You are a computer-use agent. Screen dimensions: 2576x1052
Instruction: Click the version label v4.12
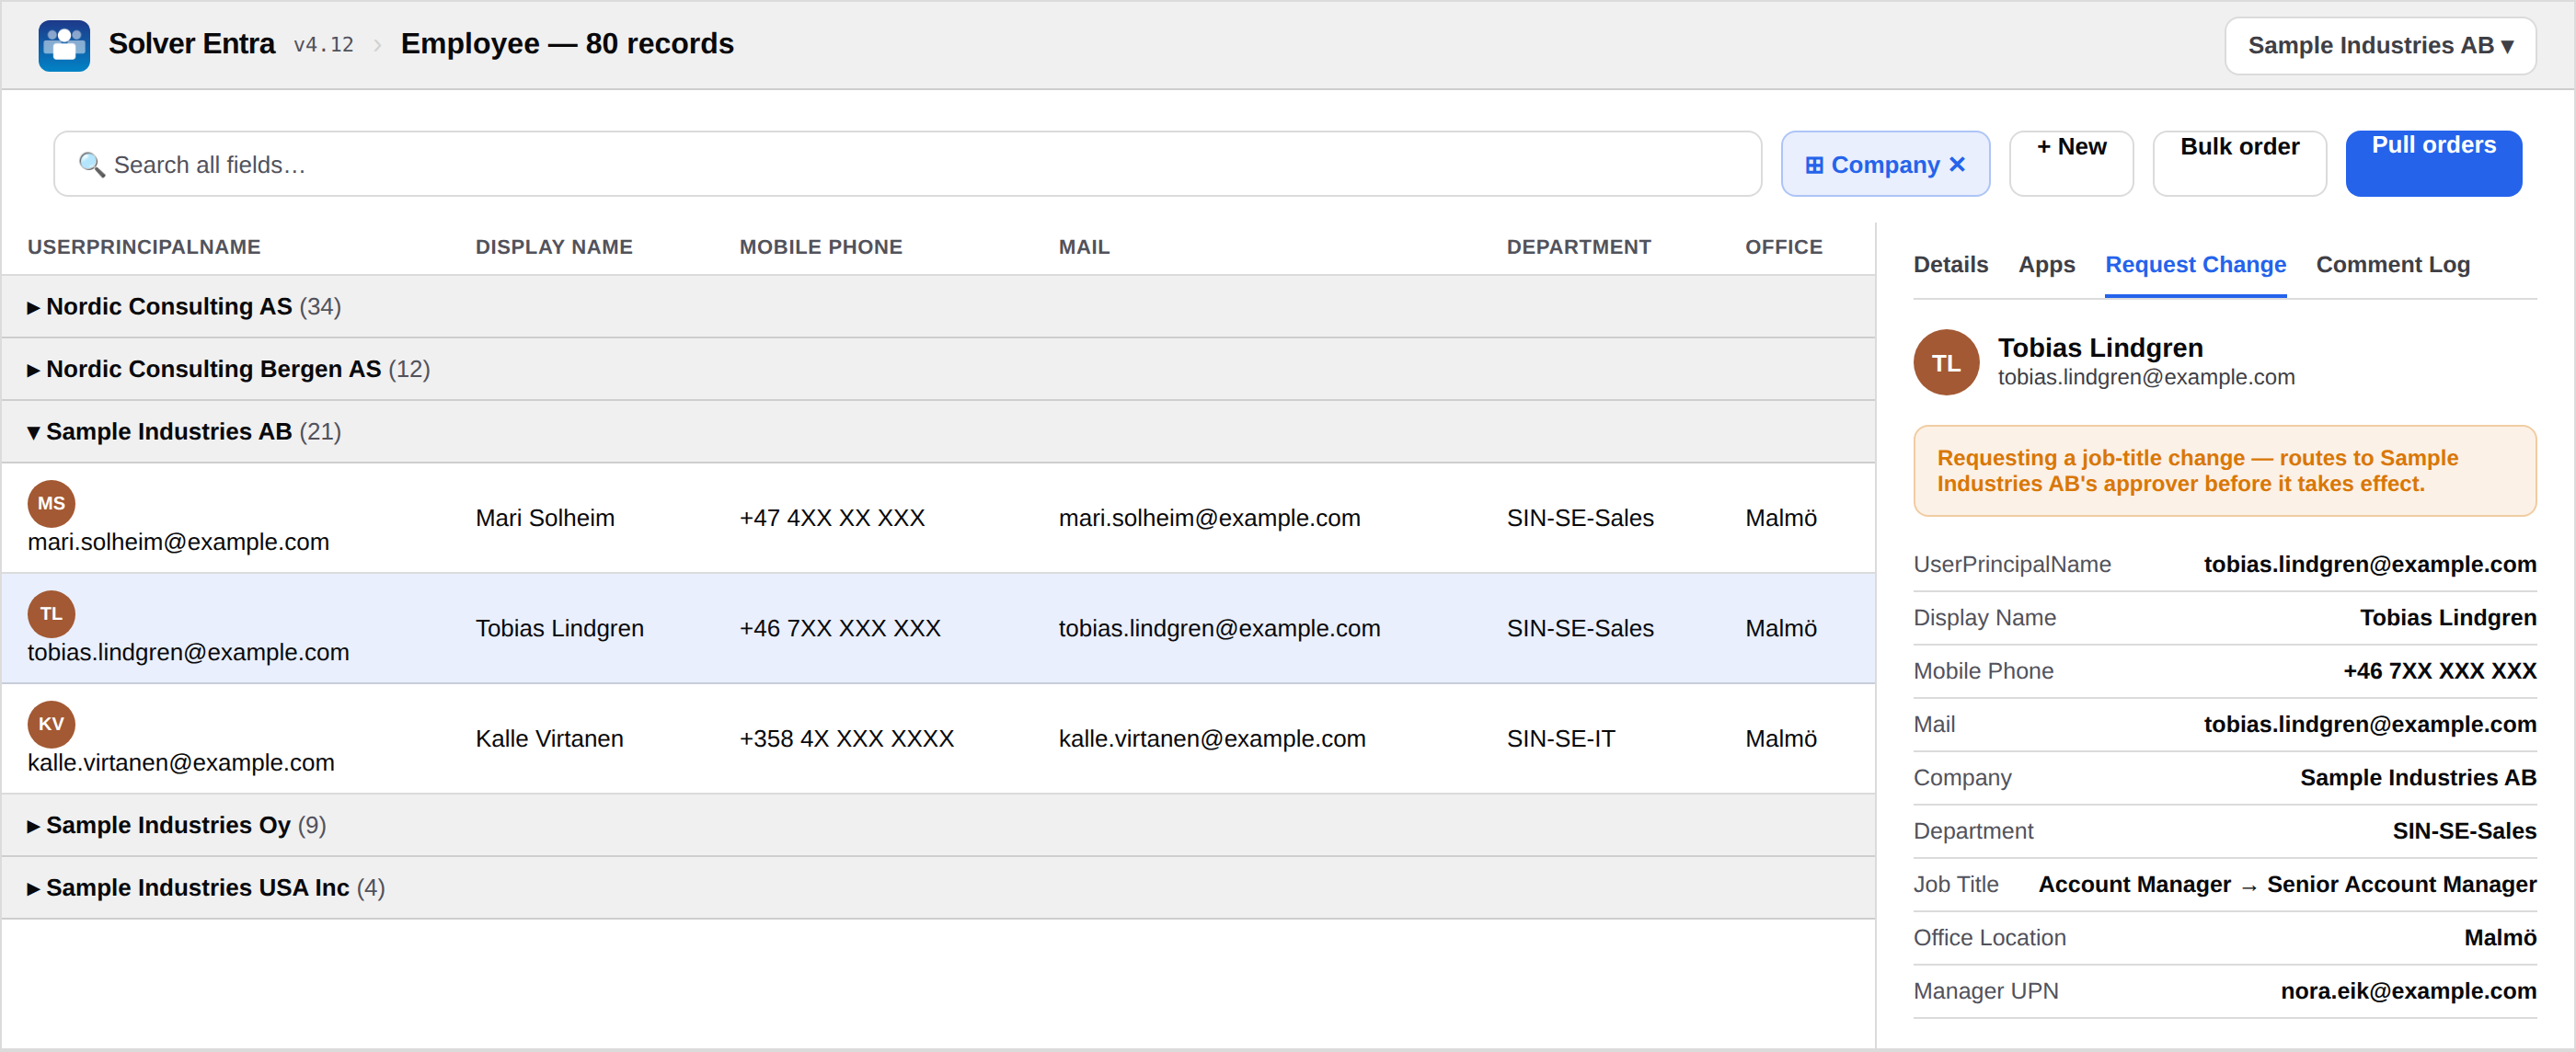[x=323, y=45]
